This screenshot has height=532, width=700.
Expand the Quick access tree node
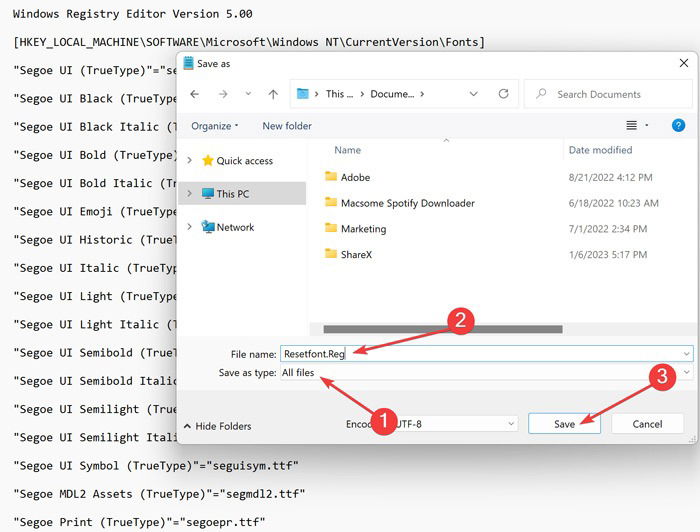tap(189, 160)
